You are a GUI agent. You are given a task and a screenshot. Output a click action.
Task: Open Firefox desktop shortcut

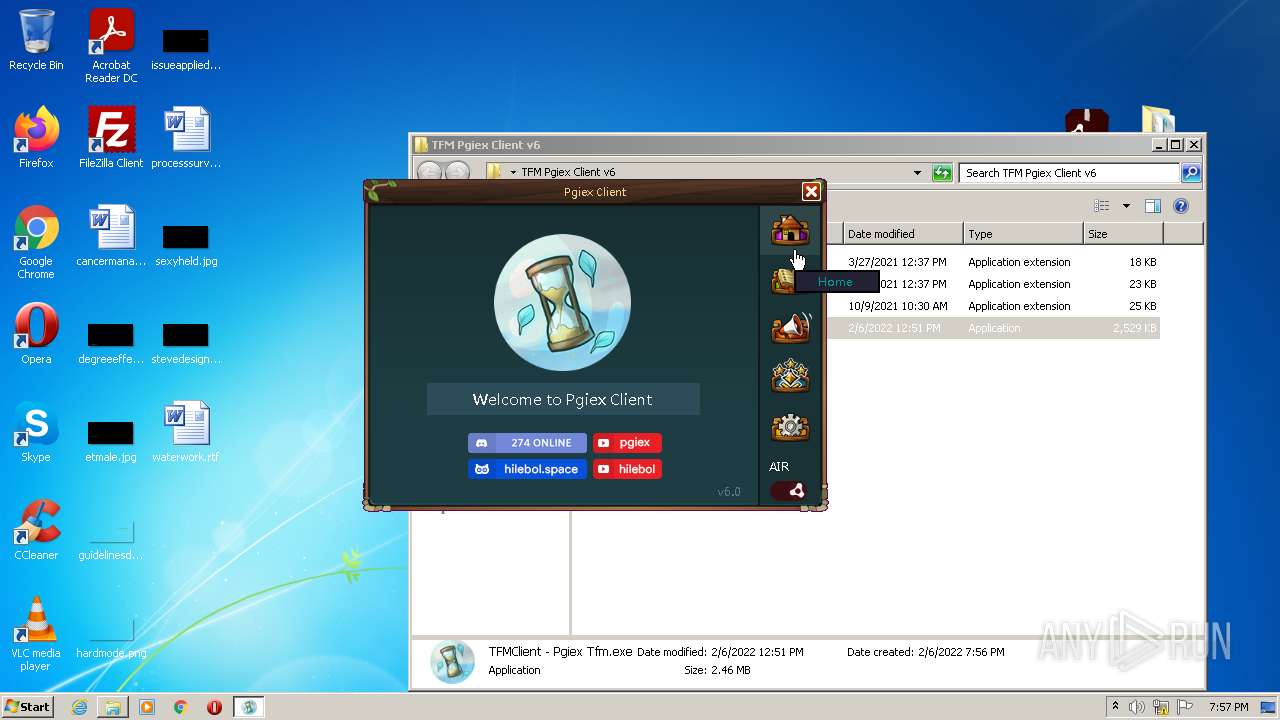point(36,138)
